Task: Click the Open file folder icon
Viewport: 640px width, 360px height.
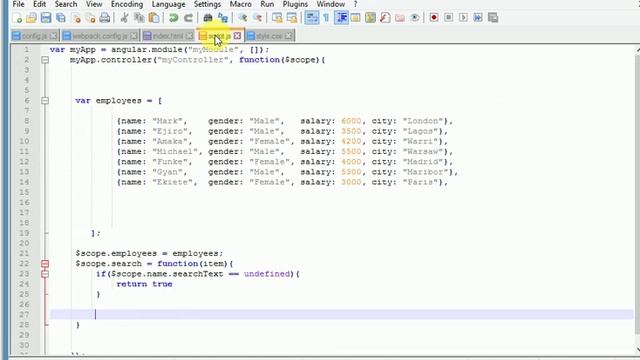Action: coord(31,18)
